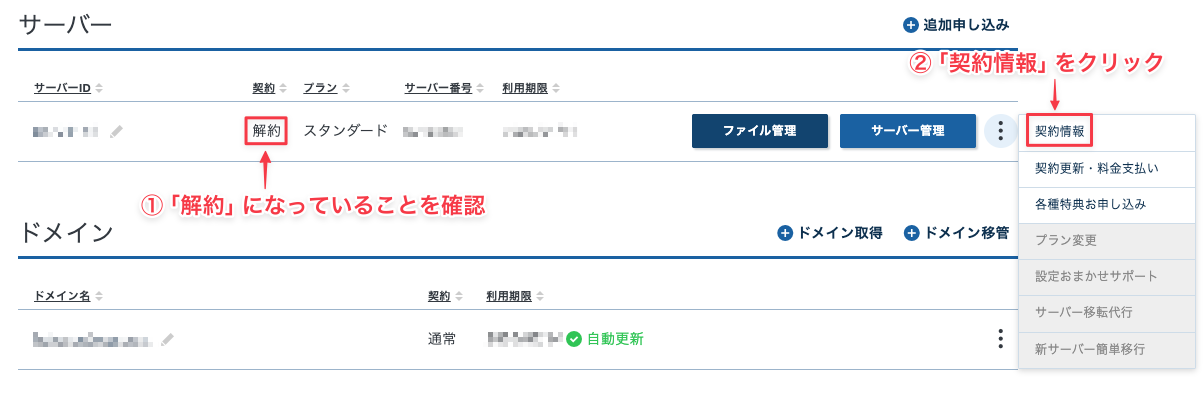Click the pencil icon beside domain name
Screen dimensions: 1203x411
click(x=167, y=340)
